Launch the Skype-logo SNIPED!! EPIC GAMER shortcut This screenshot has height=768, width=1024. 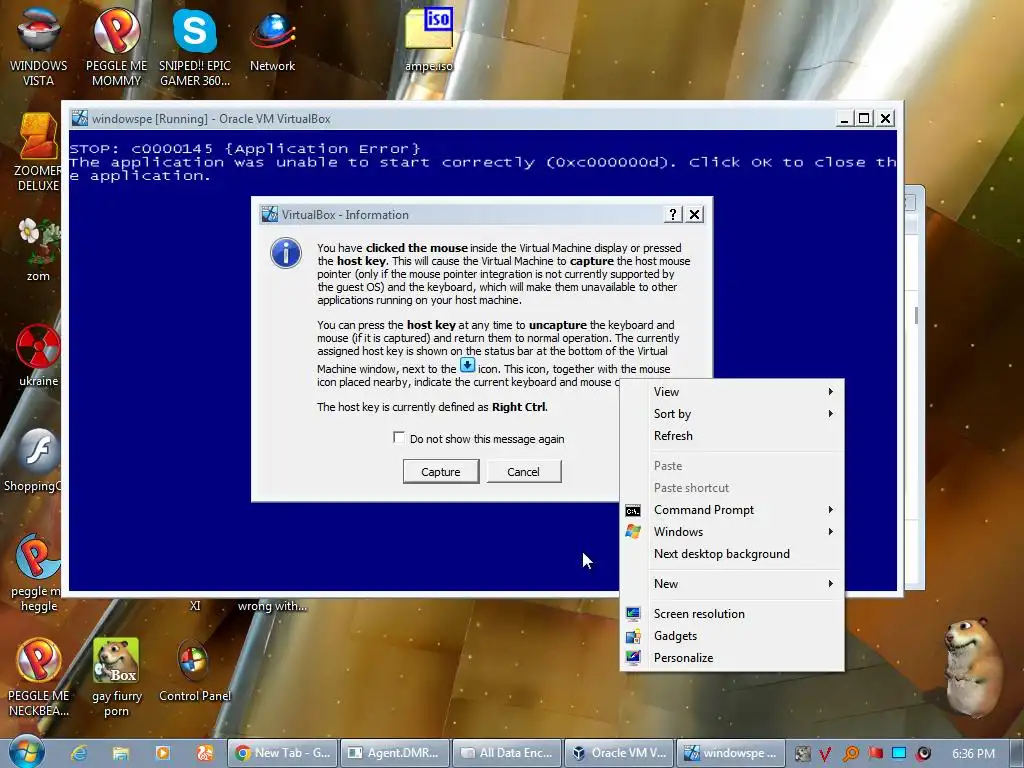195,46
